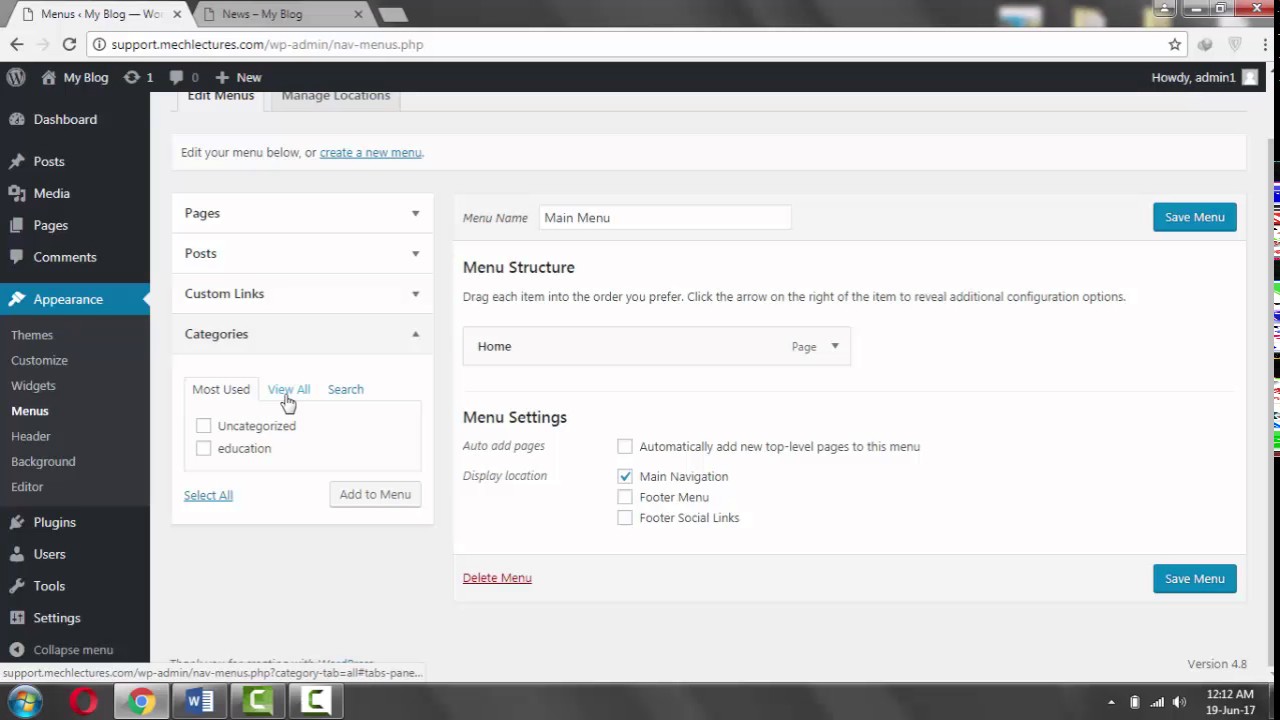Screen dimensions: 1280x720
Task: Select the Most Used categories tab
Action: [221, 389]
